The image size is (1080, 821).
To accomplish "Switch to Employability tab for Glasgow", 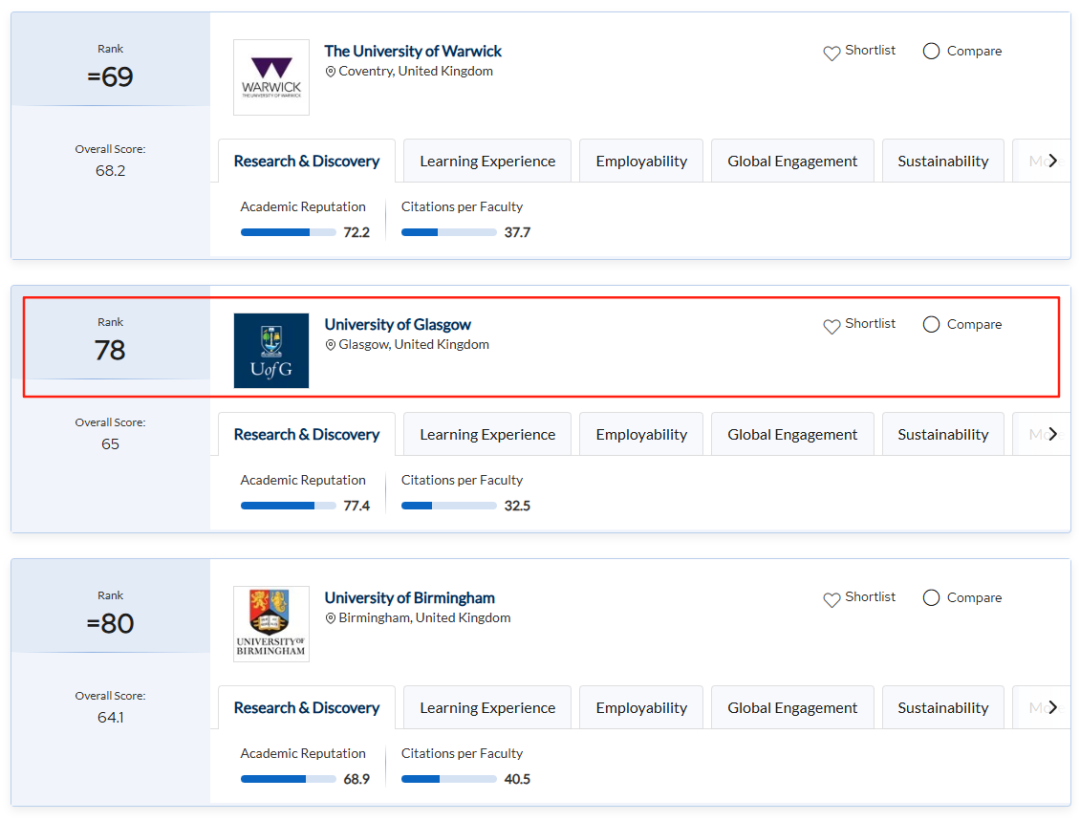I will pyautogui.click(x=641, y=435).
